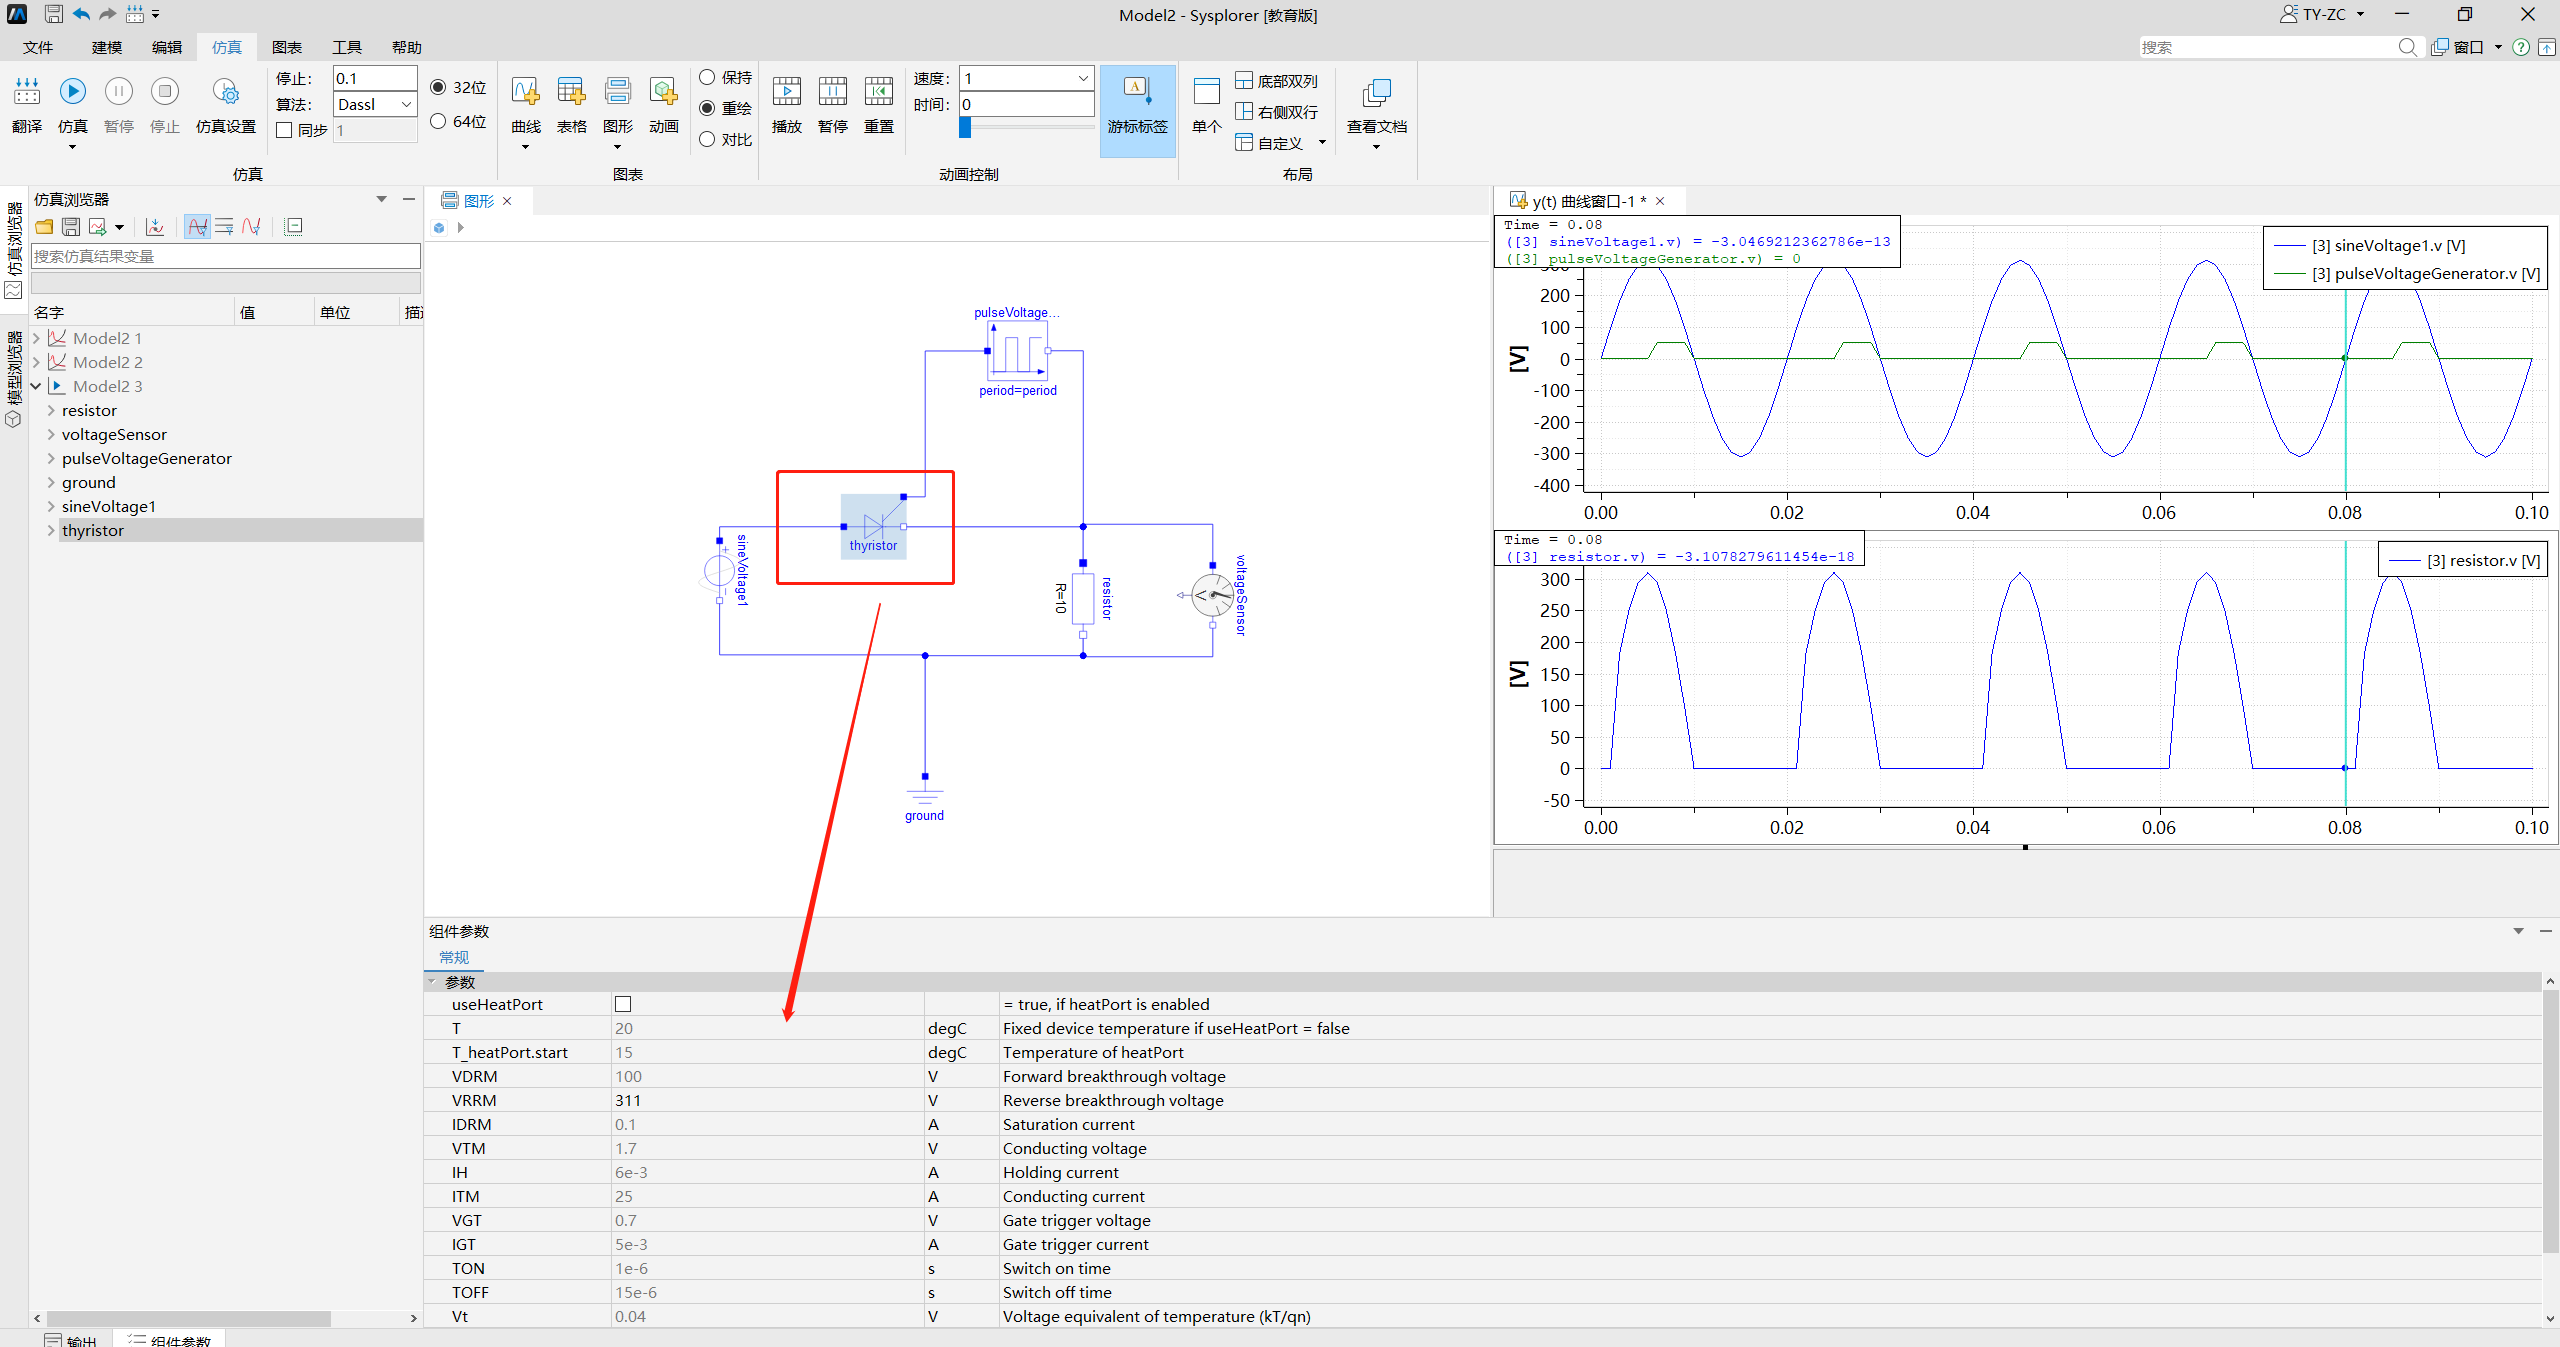Click the 搜索仿真结果变量 search field
This screenshot has height=1347, width=2560.
(225, 256)
